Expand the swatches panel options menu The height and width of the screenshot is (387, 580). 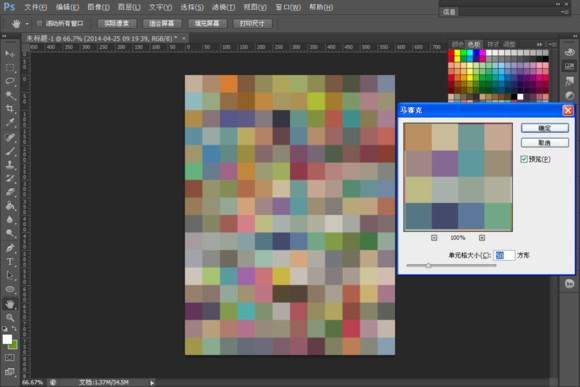552,44
